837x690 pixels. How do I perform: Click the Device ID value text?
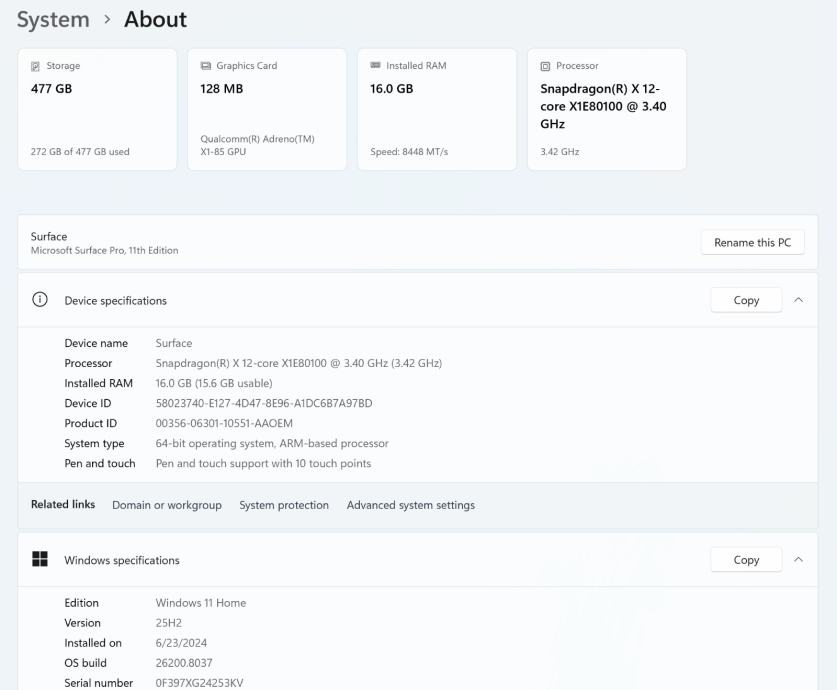click(264, 403)
